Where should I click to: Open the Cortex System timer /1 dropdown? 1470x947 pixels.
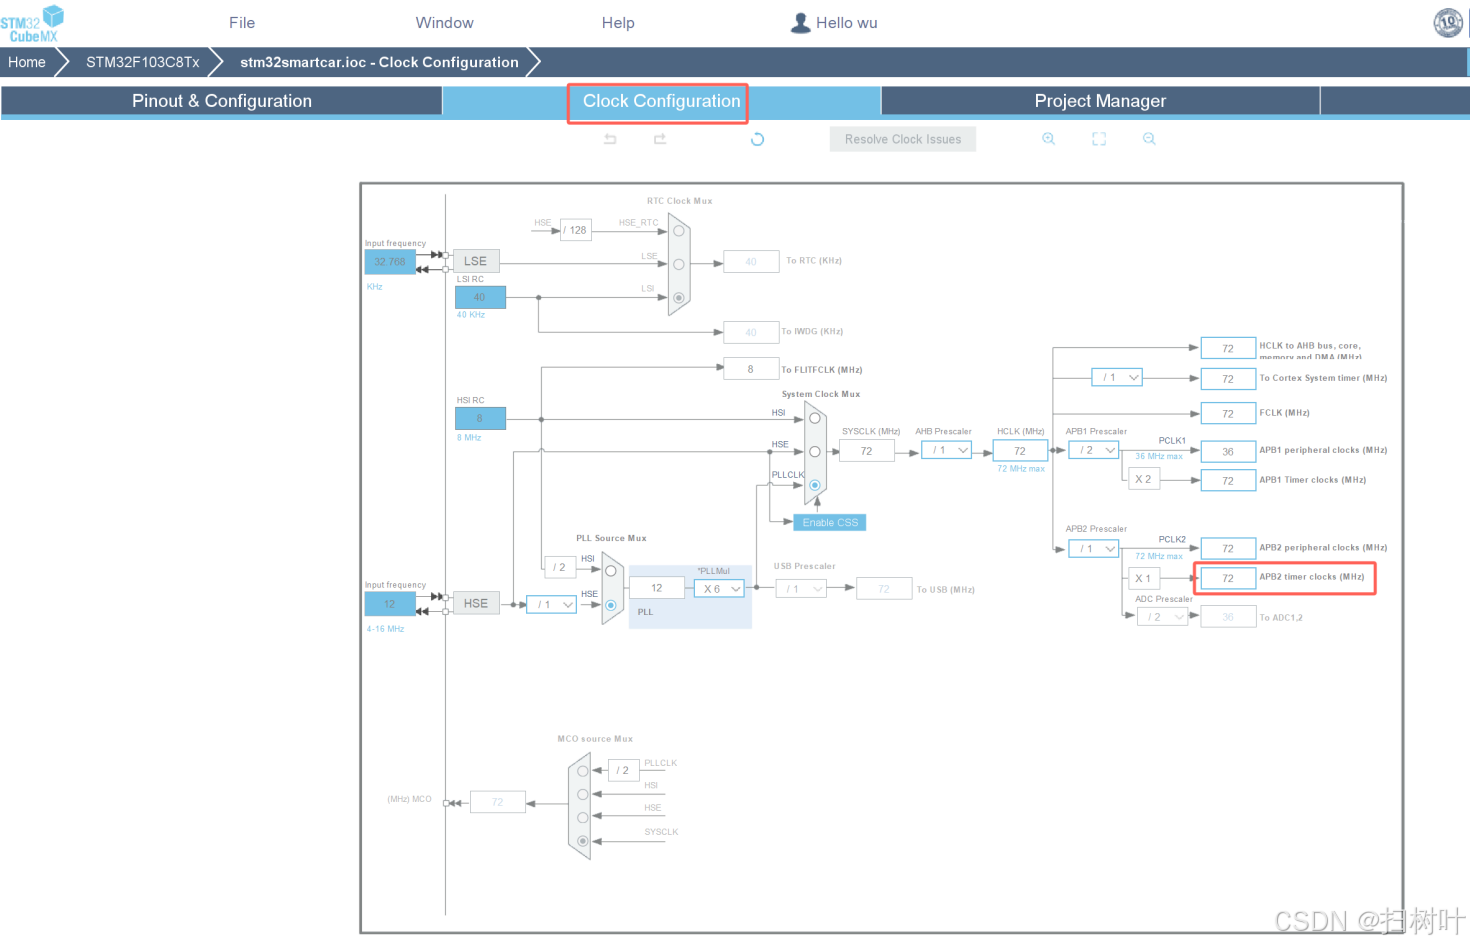click(1117, 377)
